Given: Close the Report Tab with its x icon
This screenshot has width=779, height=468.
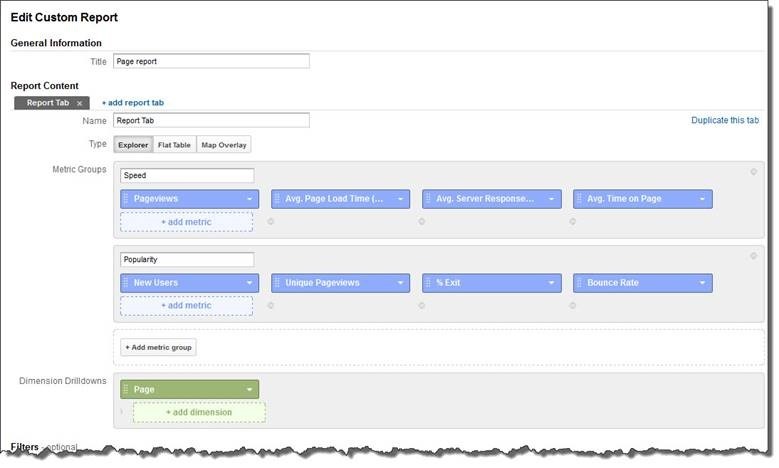Looking at the screenshot, I should click(80, 103).
